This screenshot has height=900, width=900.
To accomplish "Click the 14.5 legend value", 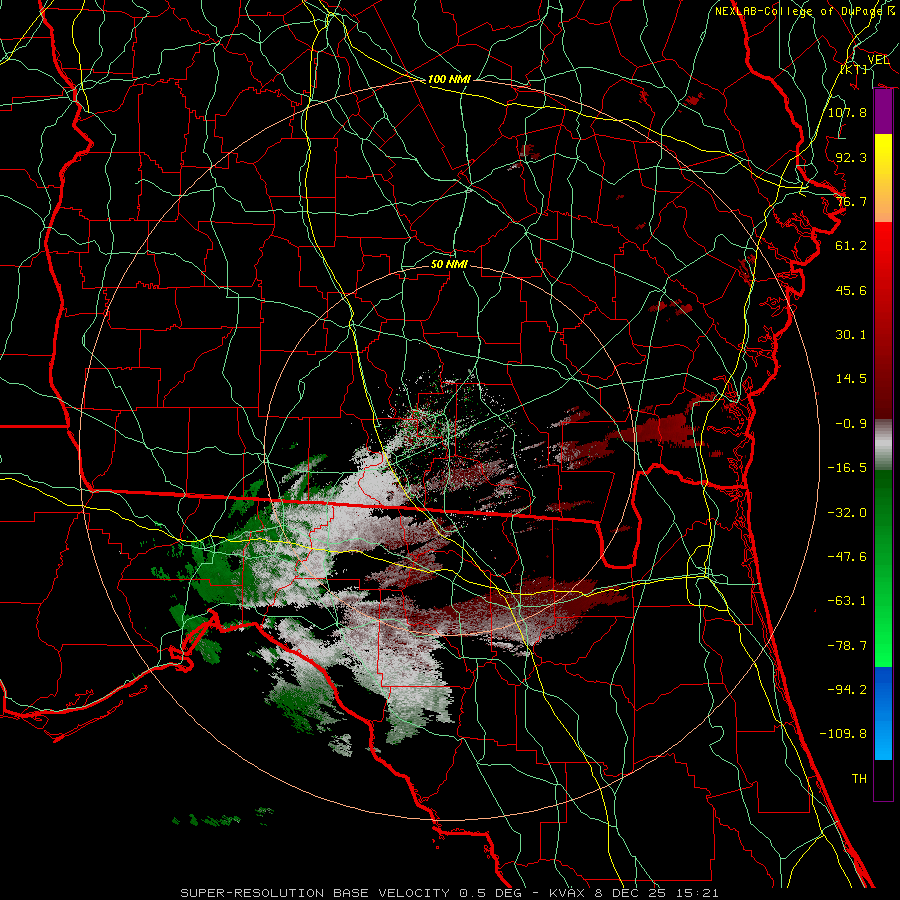I will (851, 379).
